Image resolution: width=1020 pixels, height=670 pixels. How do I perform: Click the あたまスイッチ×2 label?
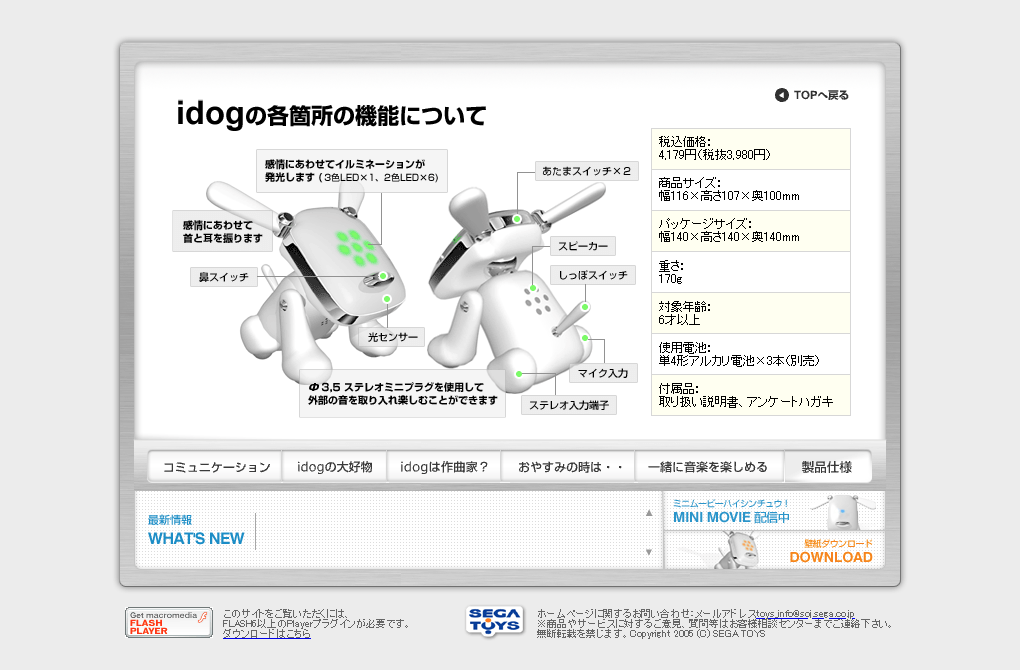click(x=587, y=171)
